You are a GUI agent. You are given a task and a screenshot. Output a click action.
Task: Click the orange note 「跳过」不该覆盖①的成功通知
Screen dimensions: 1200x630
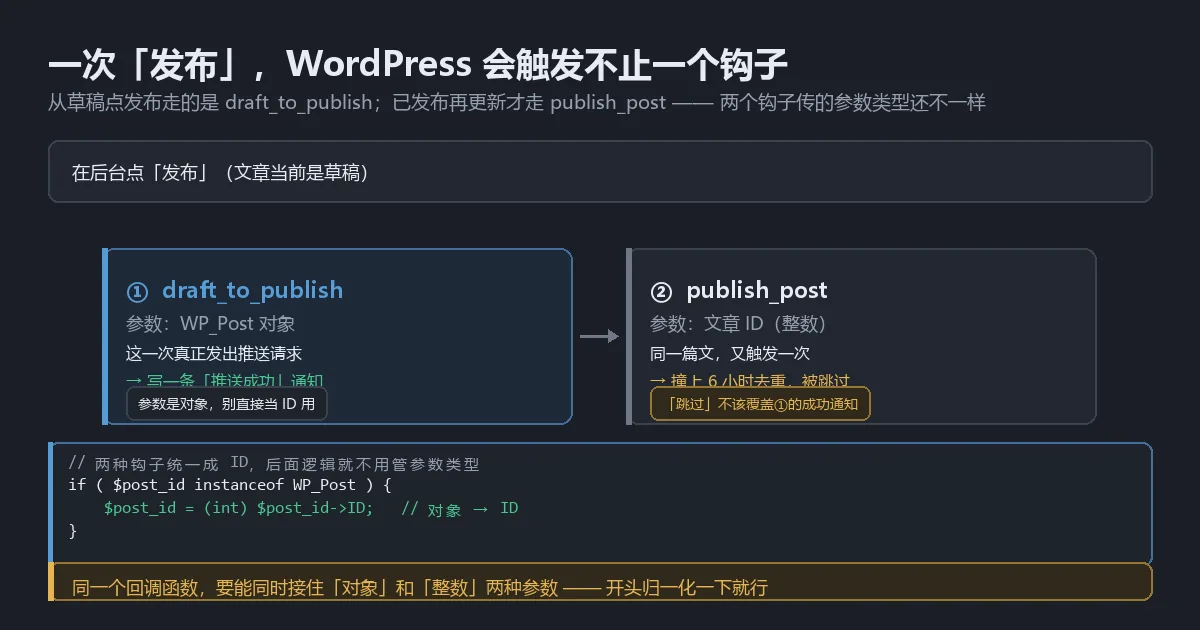click(x=760, y=404)
